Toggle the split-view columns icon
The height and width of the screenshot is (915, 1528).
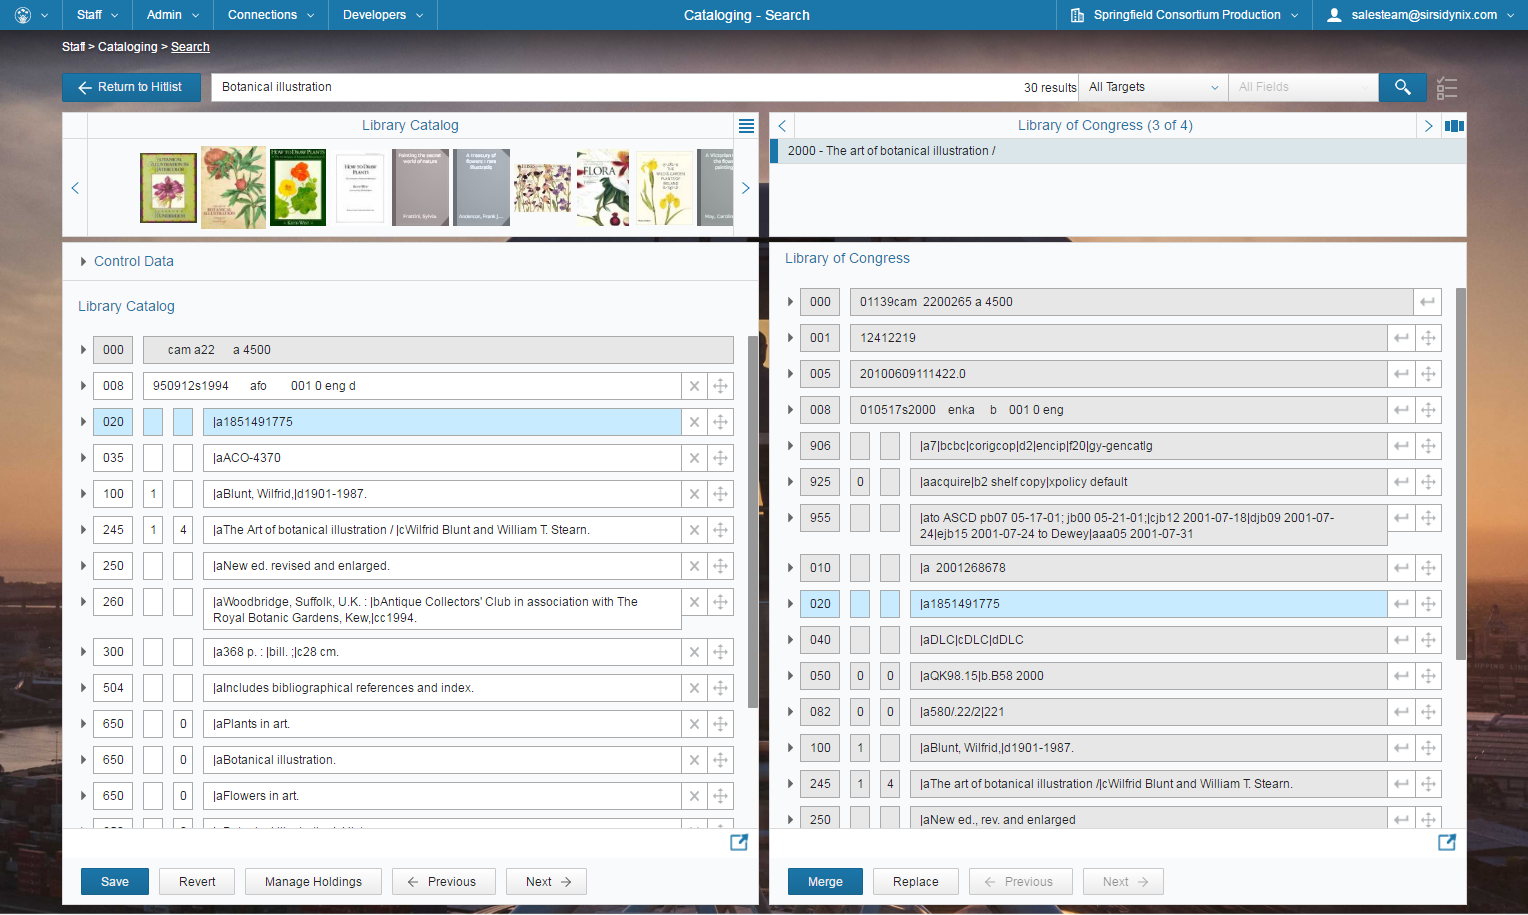(x=1454, y=126)
